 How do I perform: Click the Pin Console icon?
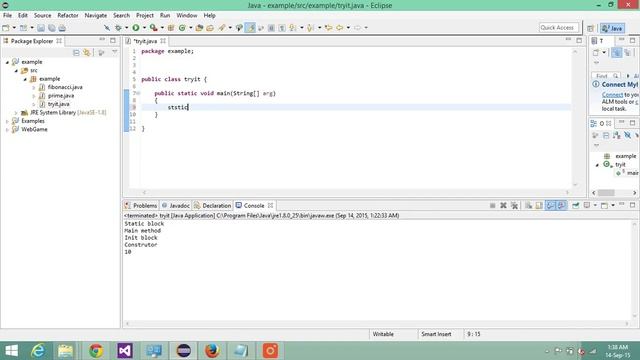[576, 205]
